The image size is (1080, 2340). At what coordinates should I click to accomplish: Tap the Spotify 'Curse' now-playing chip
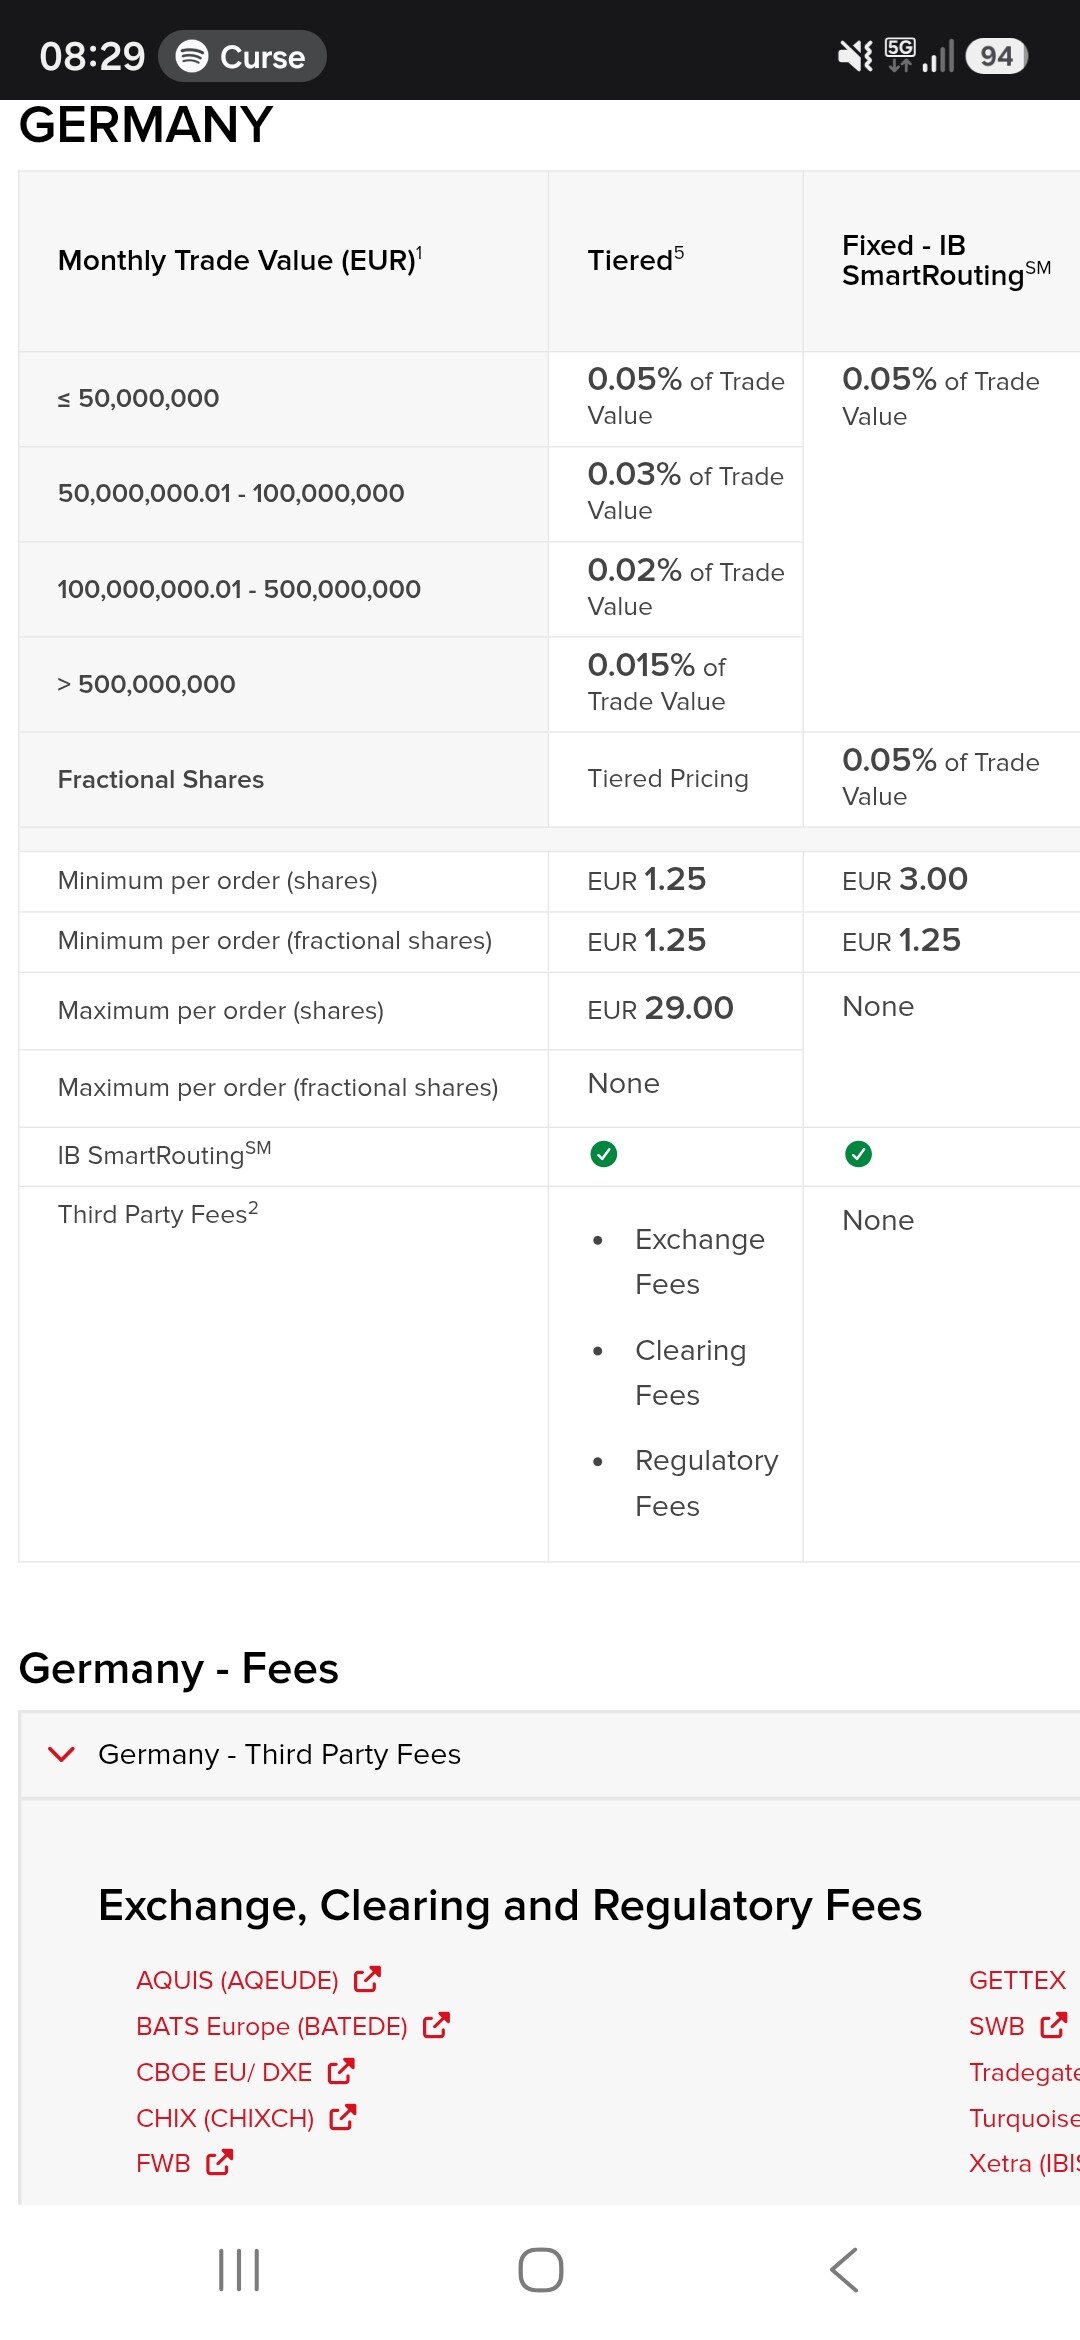[242, 56]
